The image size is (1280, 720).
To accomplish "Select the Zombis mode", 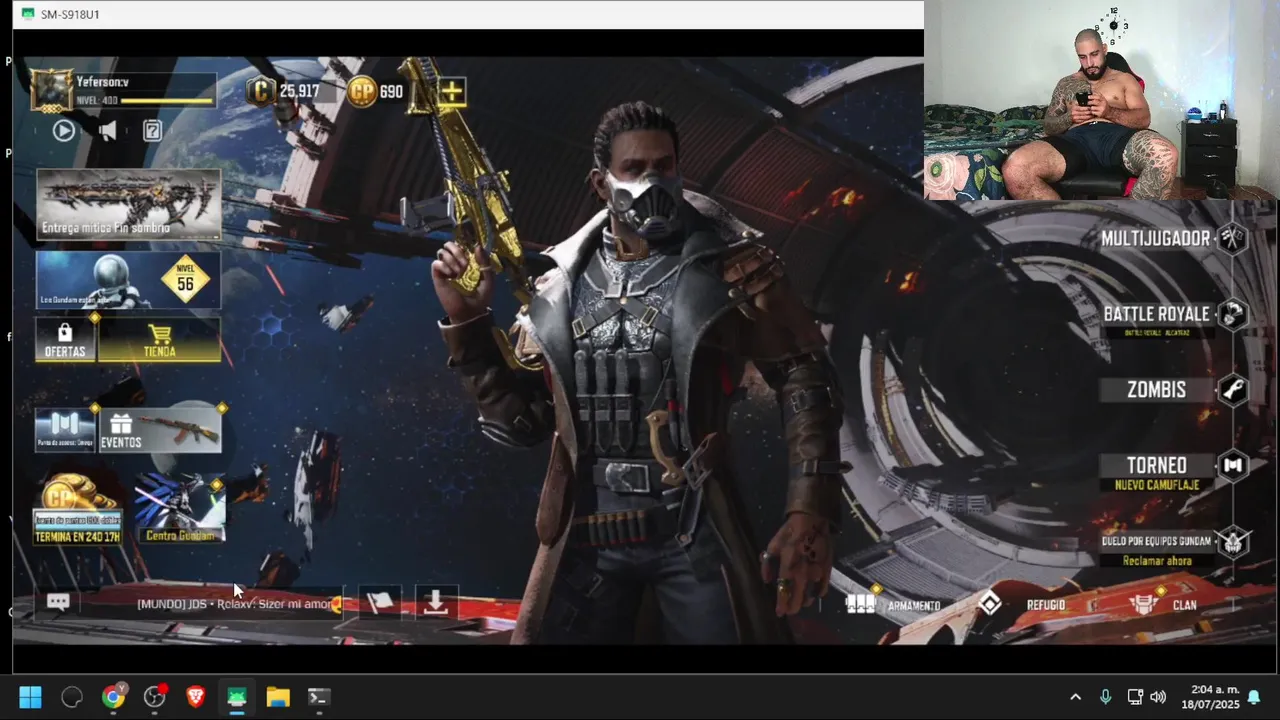I will (1156, 390).
